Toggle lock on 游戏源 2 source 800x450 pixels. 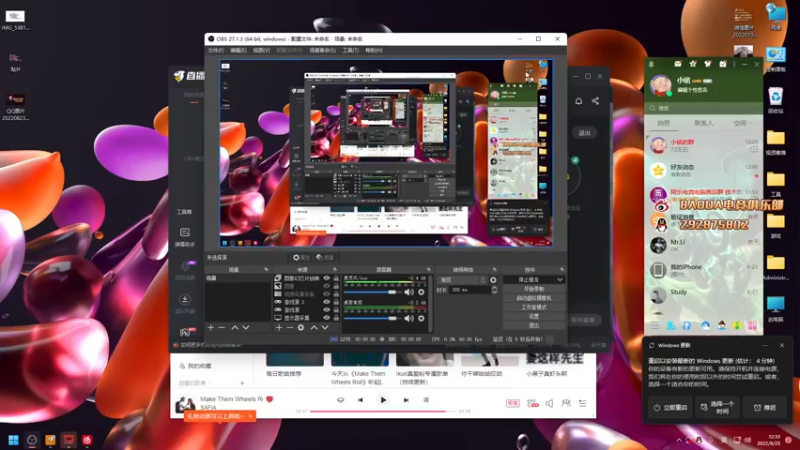[x=336, y=302]
